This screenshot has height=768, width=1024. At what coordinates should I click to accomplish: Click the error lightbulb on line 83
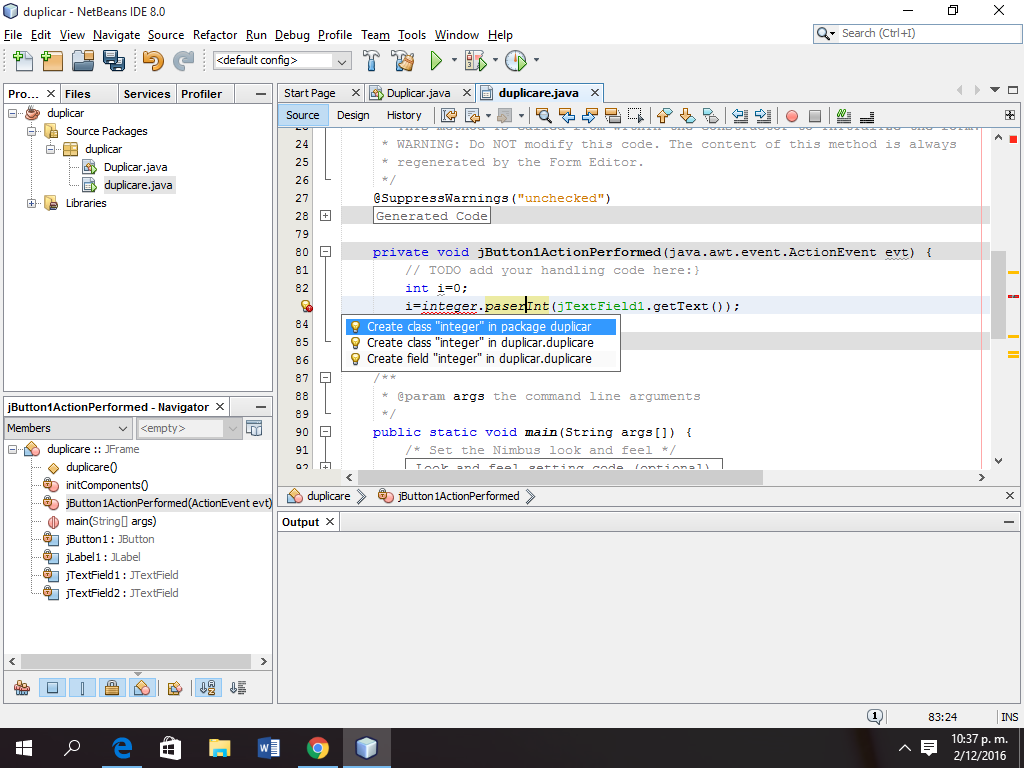click(306, 306)
